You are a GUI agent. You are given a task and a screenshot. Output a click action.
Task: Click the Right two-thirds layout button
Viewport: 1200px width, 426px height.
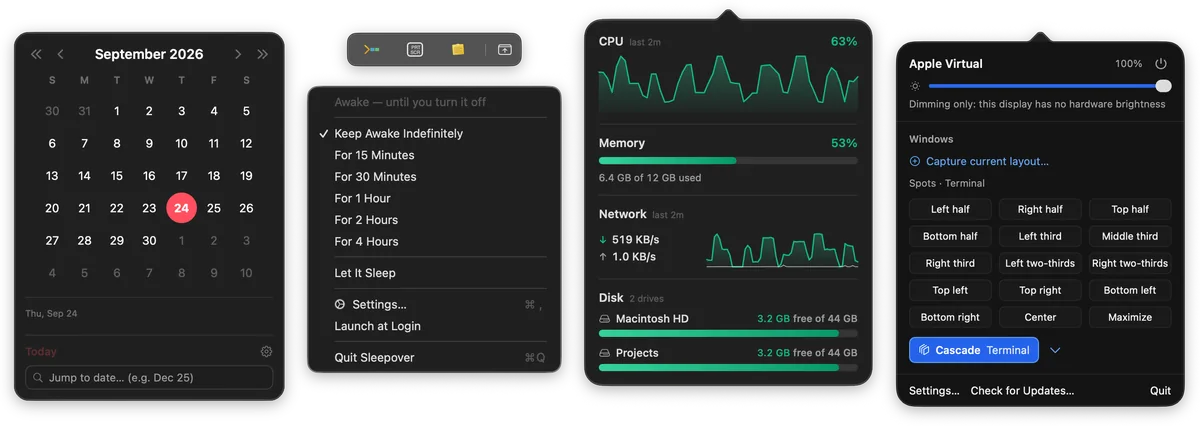pyautogui.click(x=1130, y=263)
